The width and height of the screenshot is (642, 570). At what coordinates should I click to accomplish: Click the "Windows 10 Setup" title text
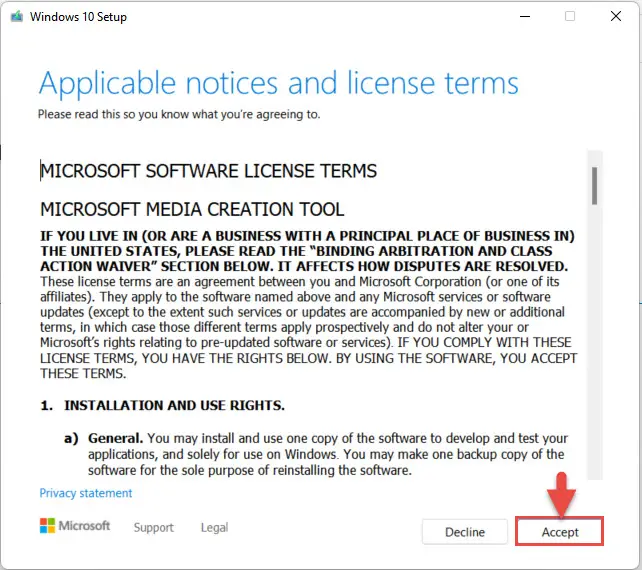(78, 17)
